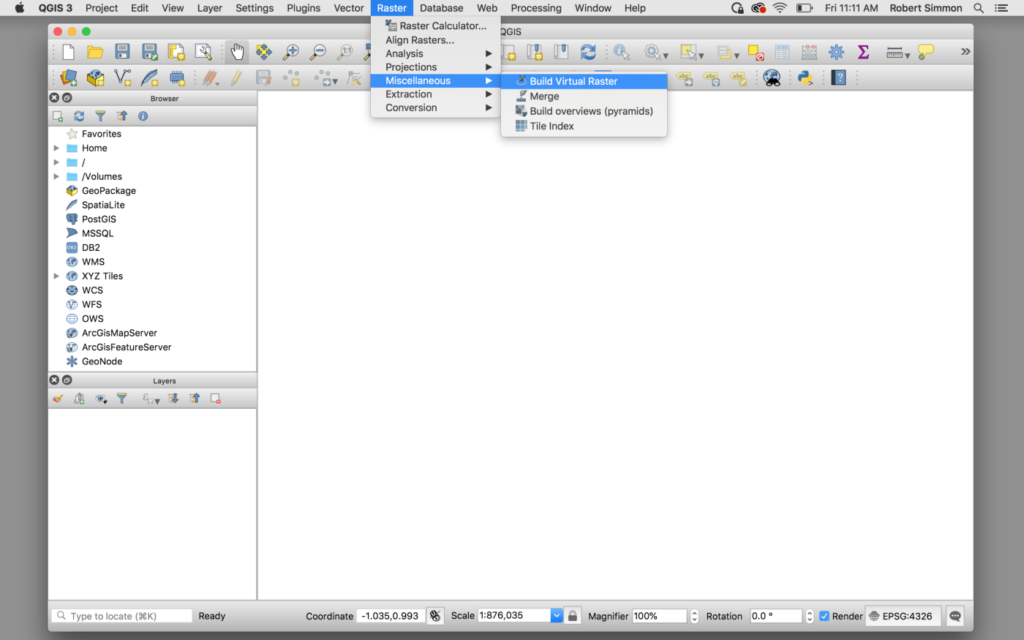Select Tile Index menu entry
This screenshot has height=640, width=1024.
[x=584, y=126]
